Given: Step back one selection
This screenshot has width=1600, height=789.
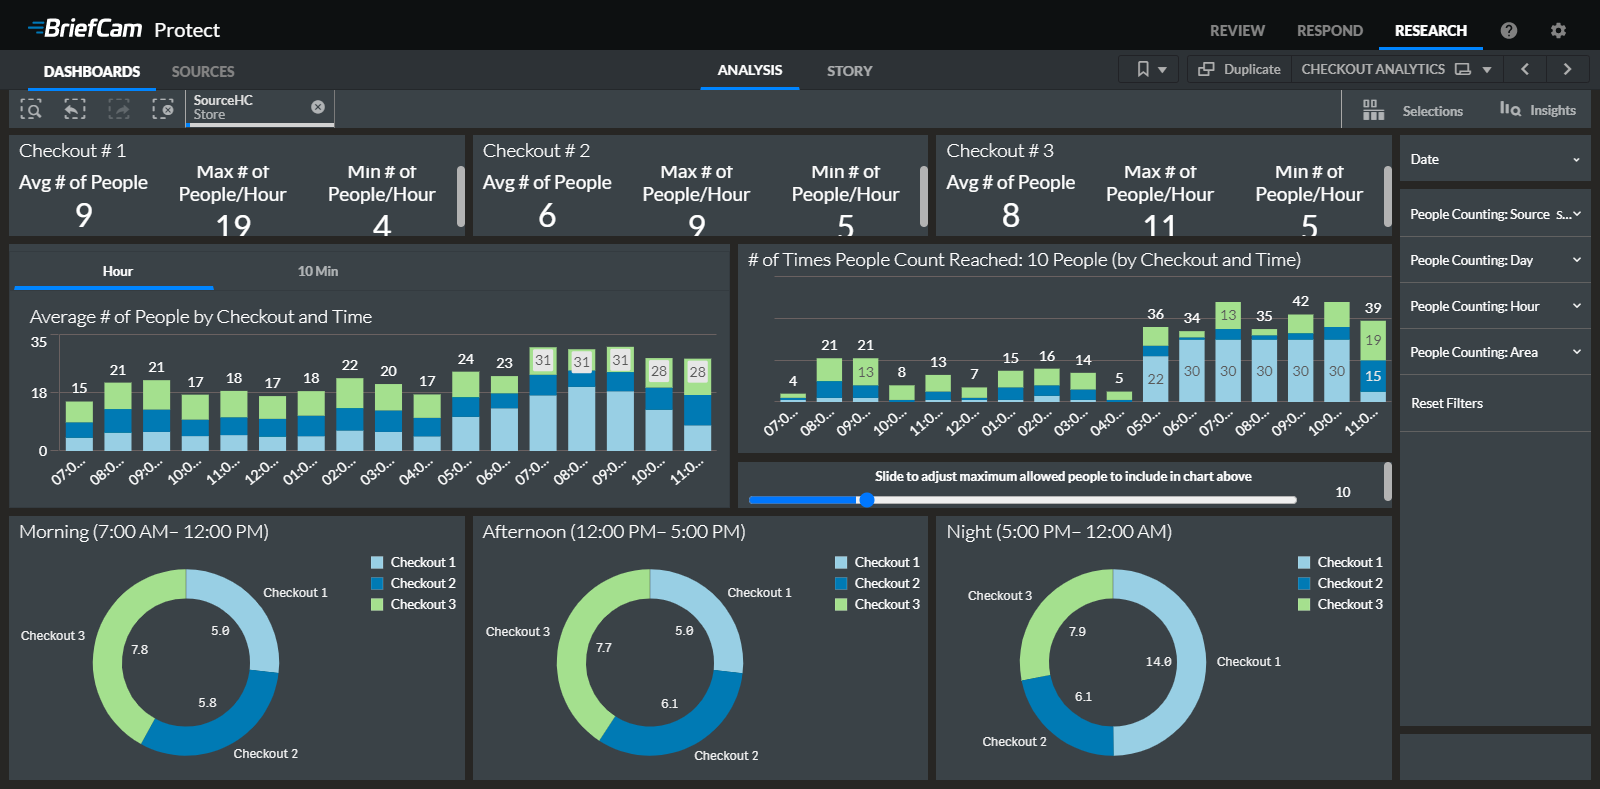Looking at the screenshot, I should (75, 109).
